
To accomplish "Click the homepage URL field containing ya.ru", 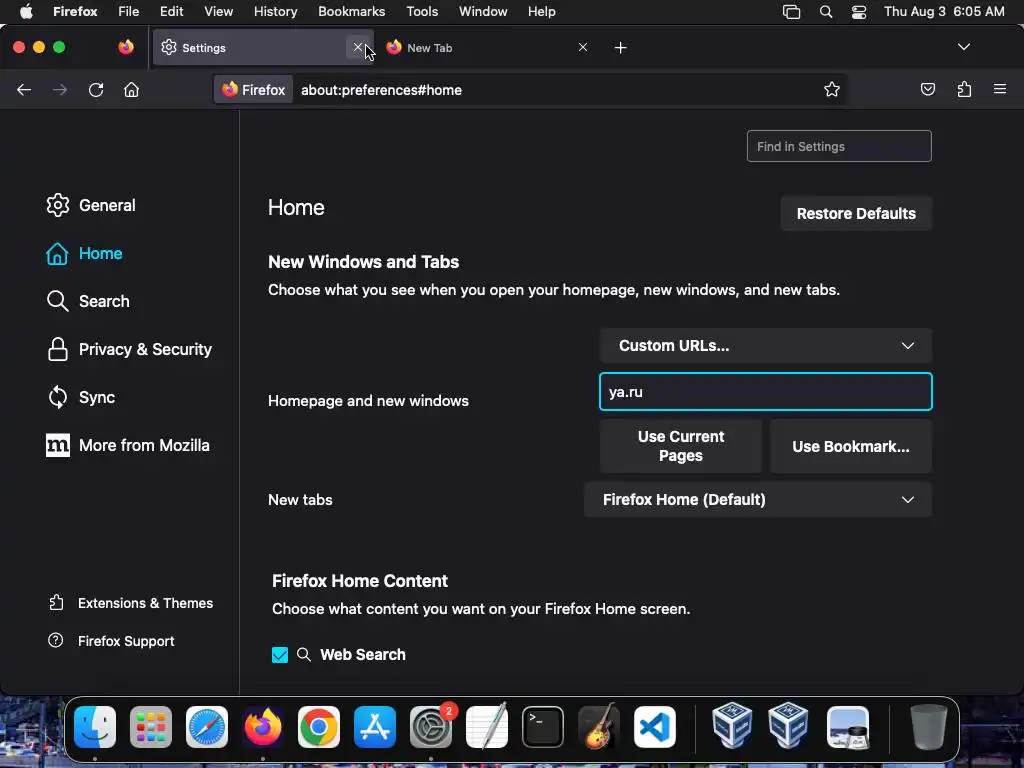I will pos(765,392).
